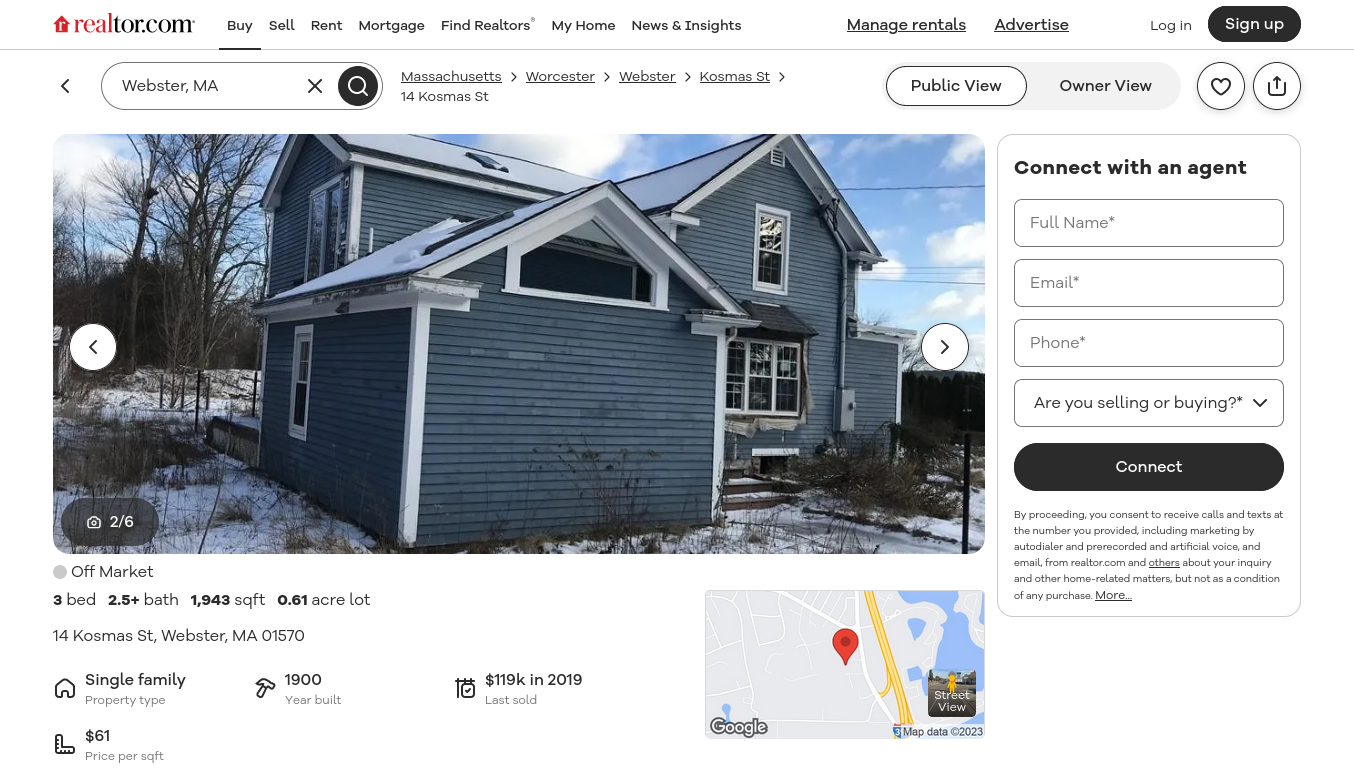
Task: Go back using the left arrow icon
Action: pyautogui.click(x=65, y=86)
